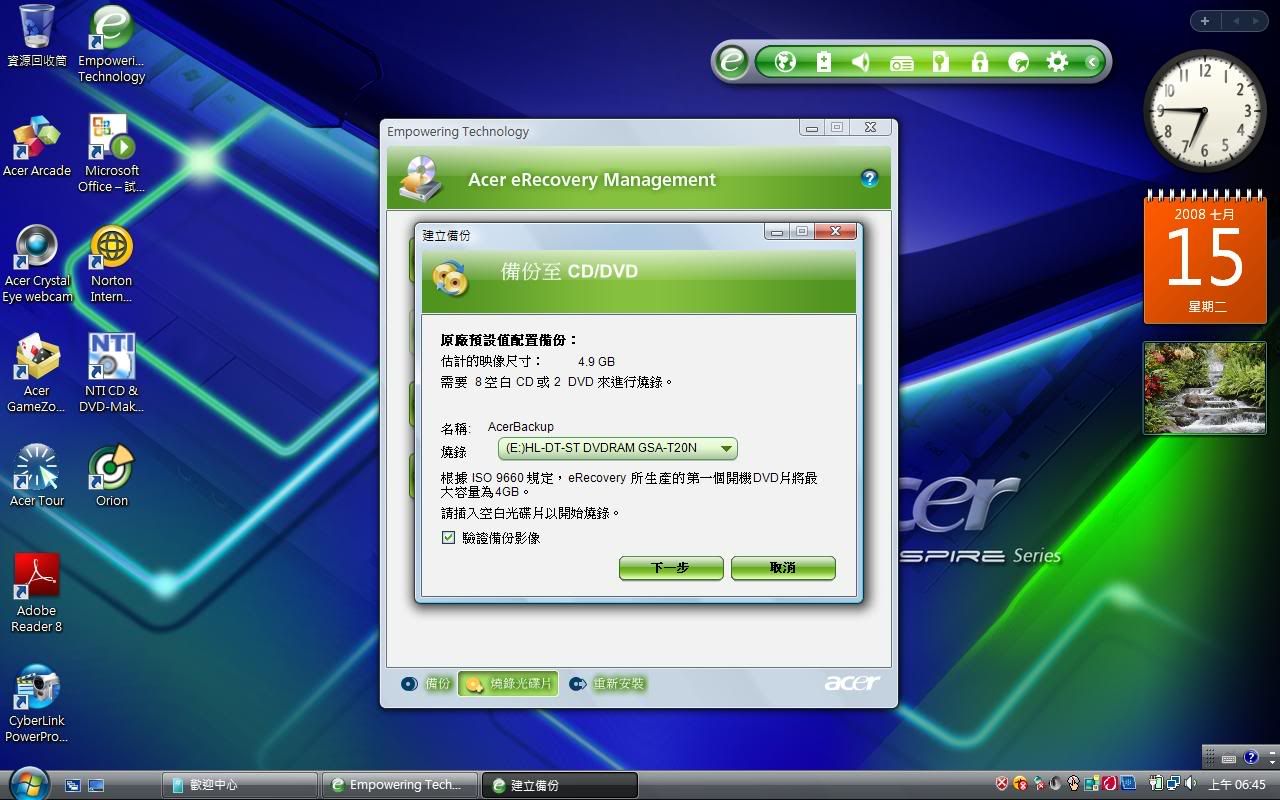Select the Acer Arcade desktop icon
Viewport: 1280px width, 800px height.
coord(37,147)
